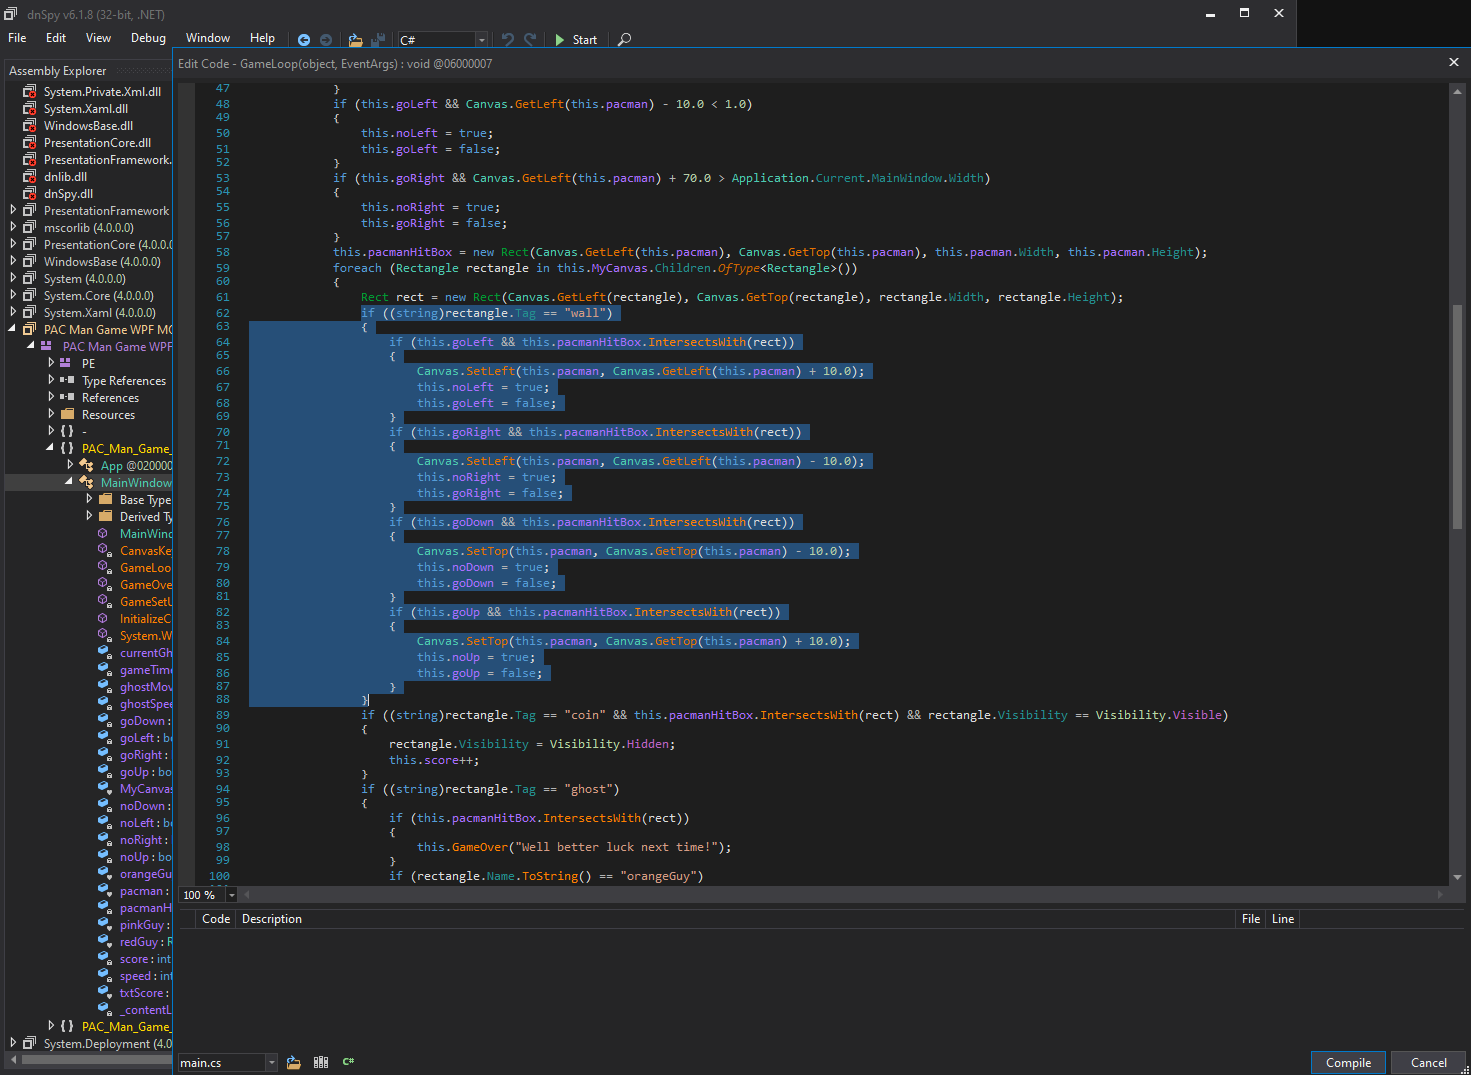Click the InitializeC method icon
The image size is (1471, 1075).
(104, 618)
